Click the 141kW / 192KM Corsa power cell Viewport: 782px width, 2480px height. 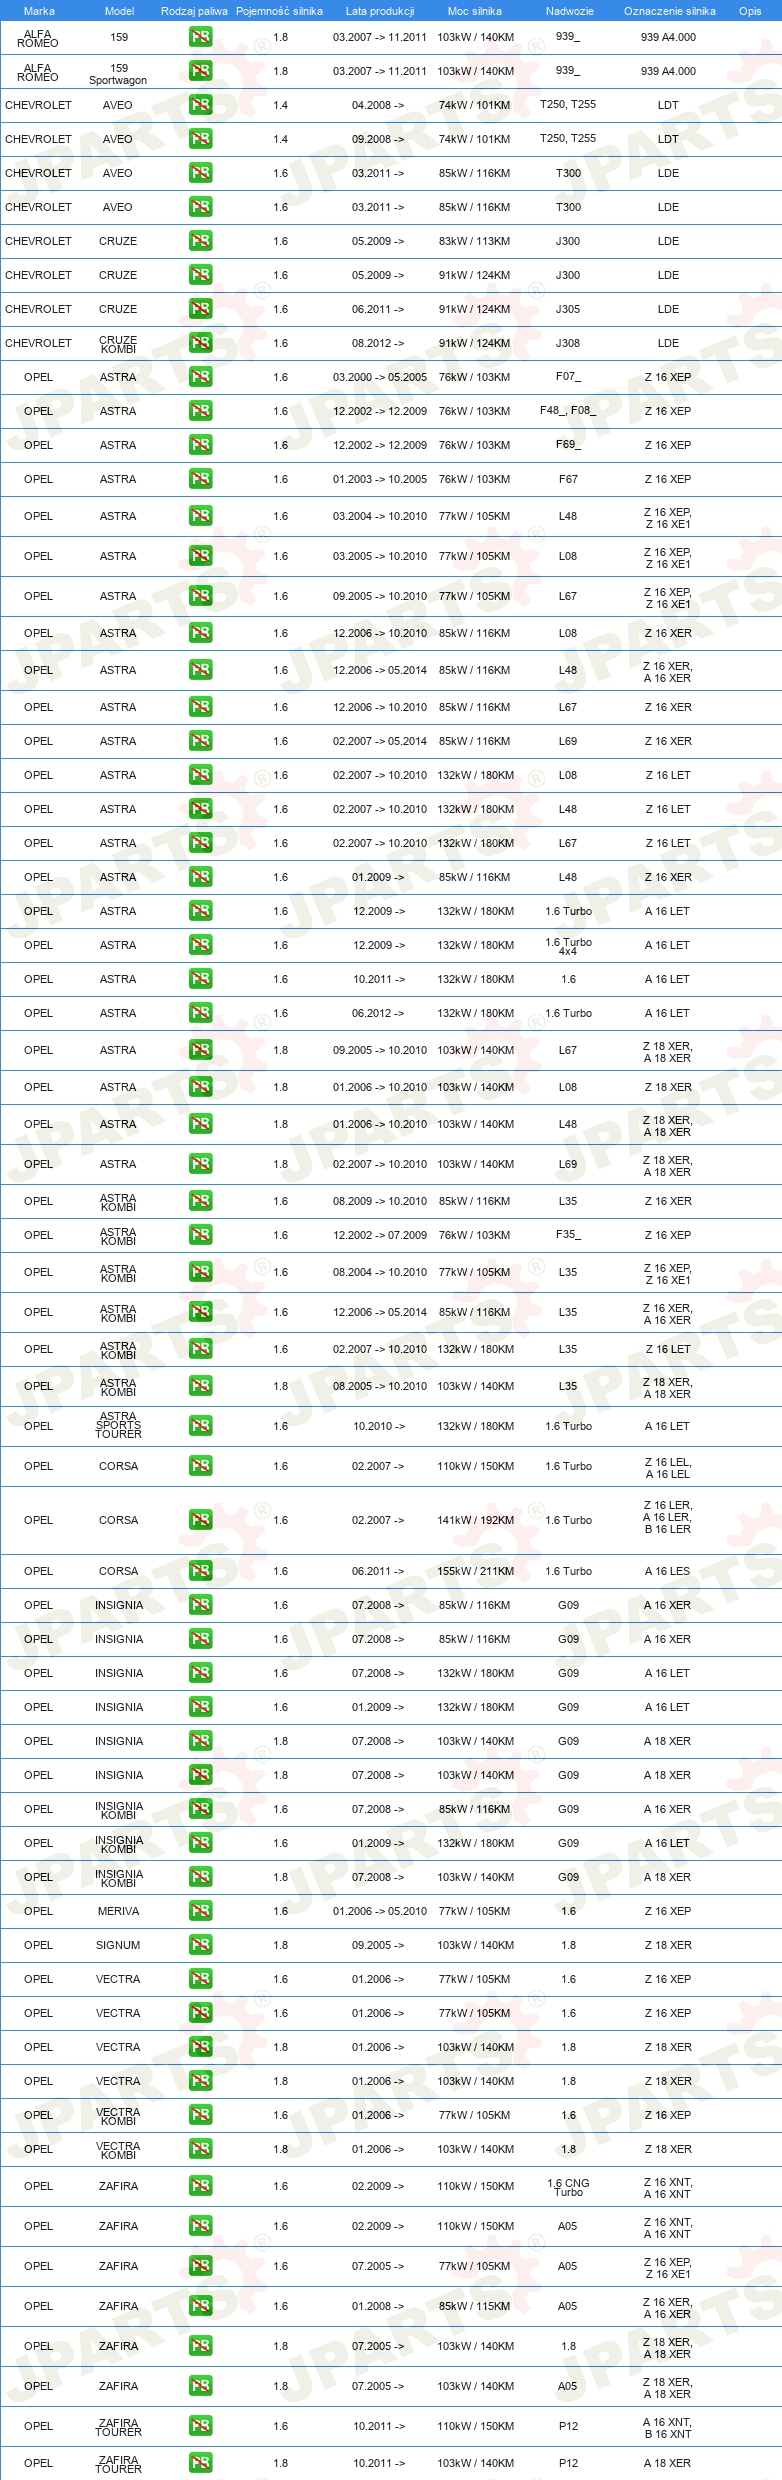click(x=475, y=1520)
